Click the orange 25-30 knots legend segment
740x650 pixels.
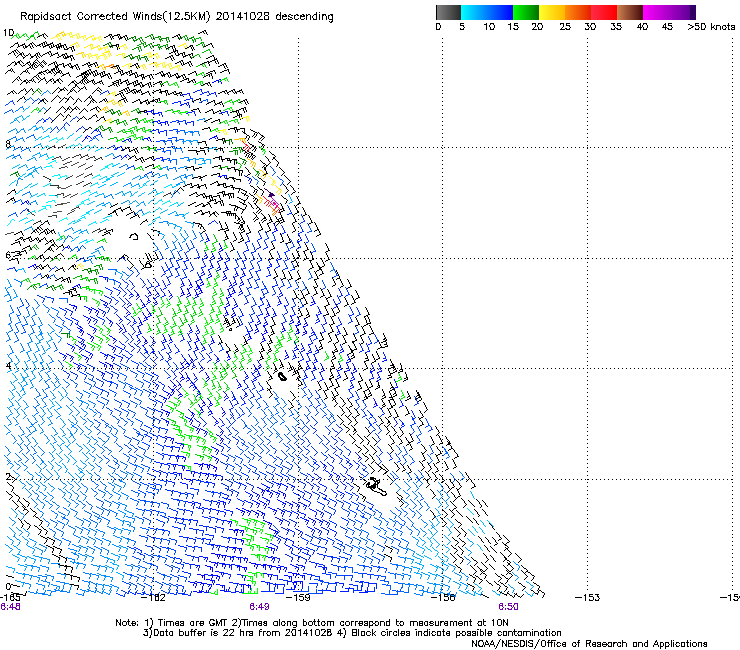pyautogui.click(x=578, y=12)
